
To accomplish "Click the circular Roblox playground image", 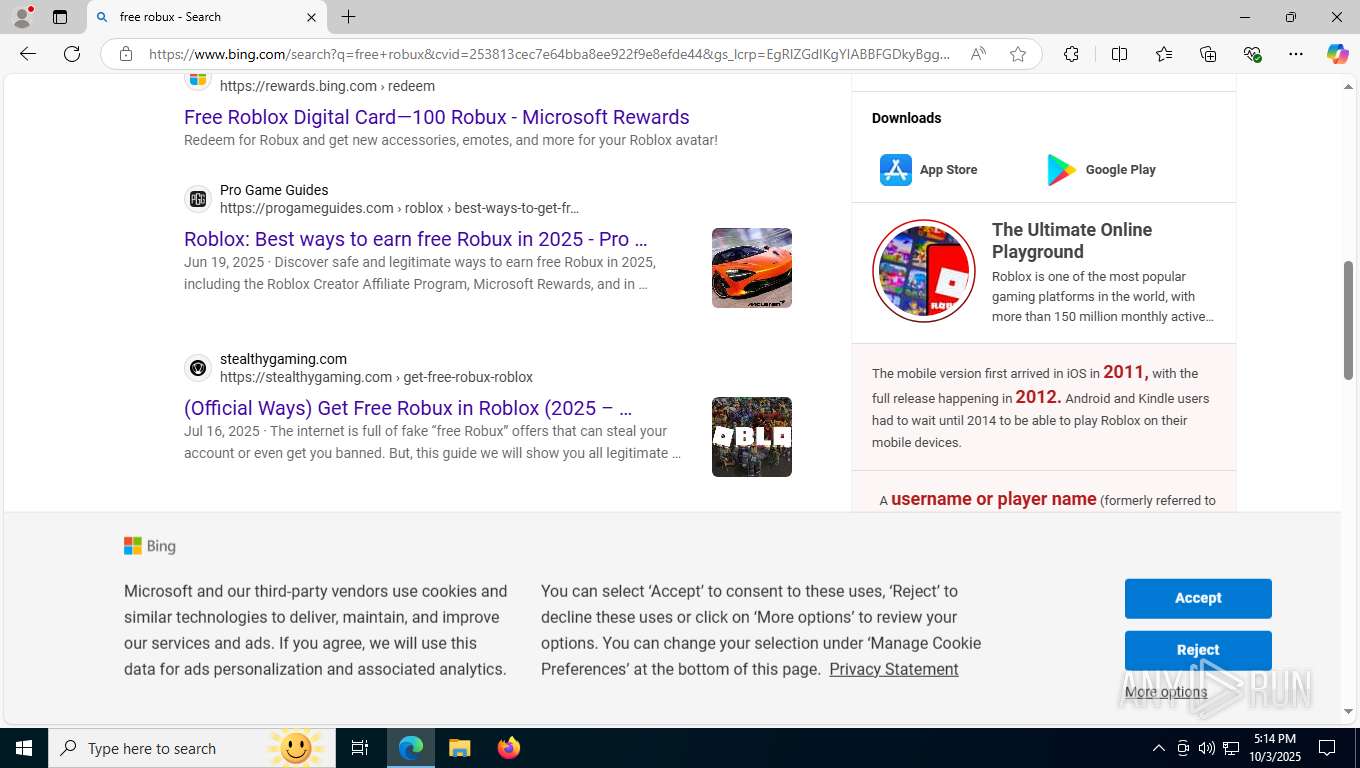I will 924,271.
